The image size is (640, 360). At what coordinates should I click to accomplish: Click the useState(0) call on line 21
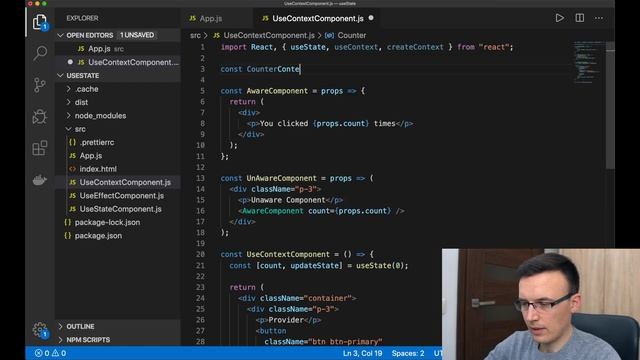(x=380, y=266)
